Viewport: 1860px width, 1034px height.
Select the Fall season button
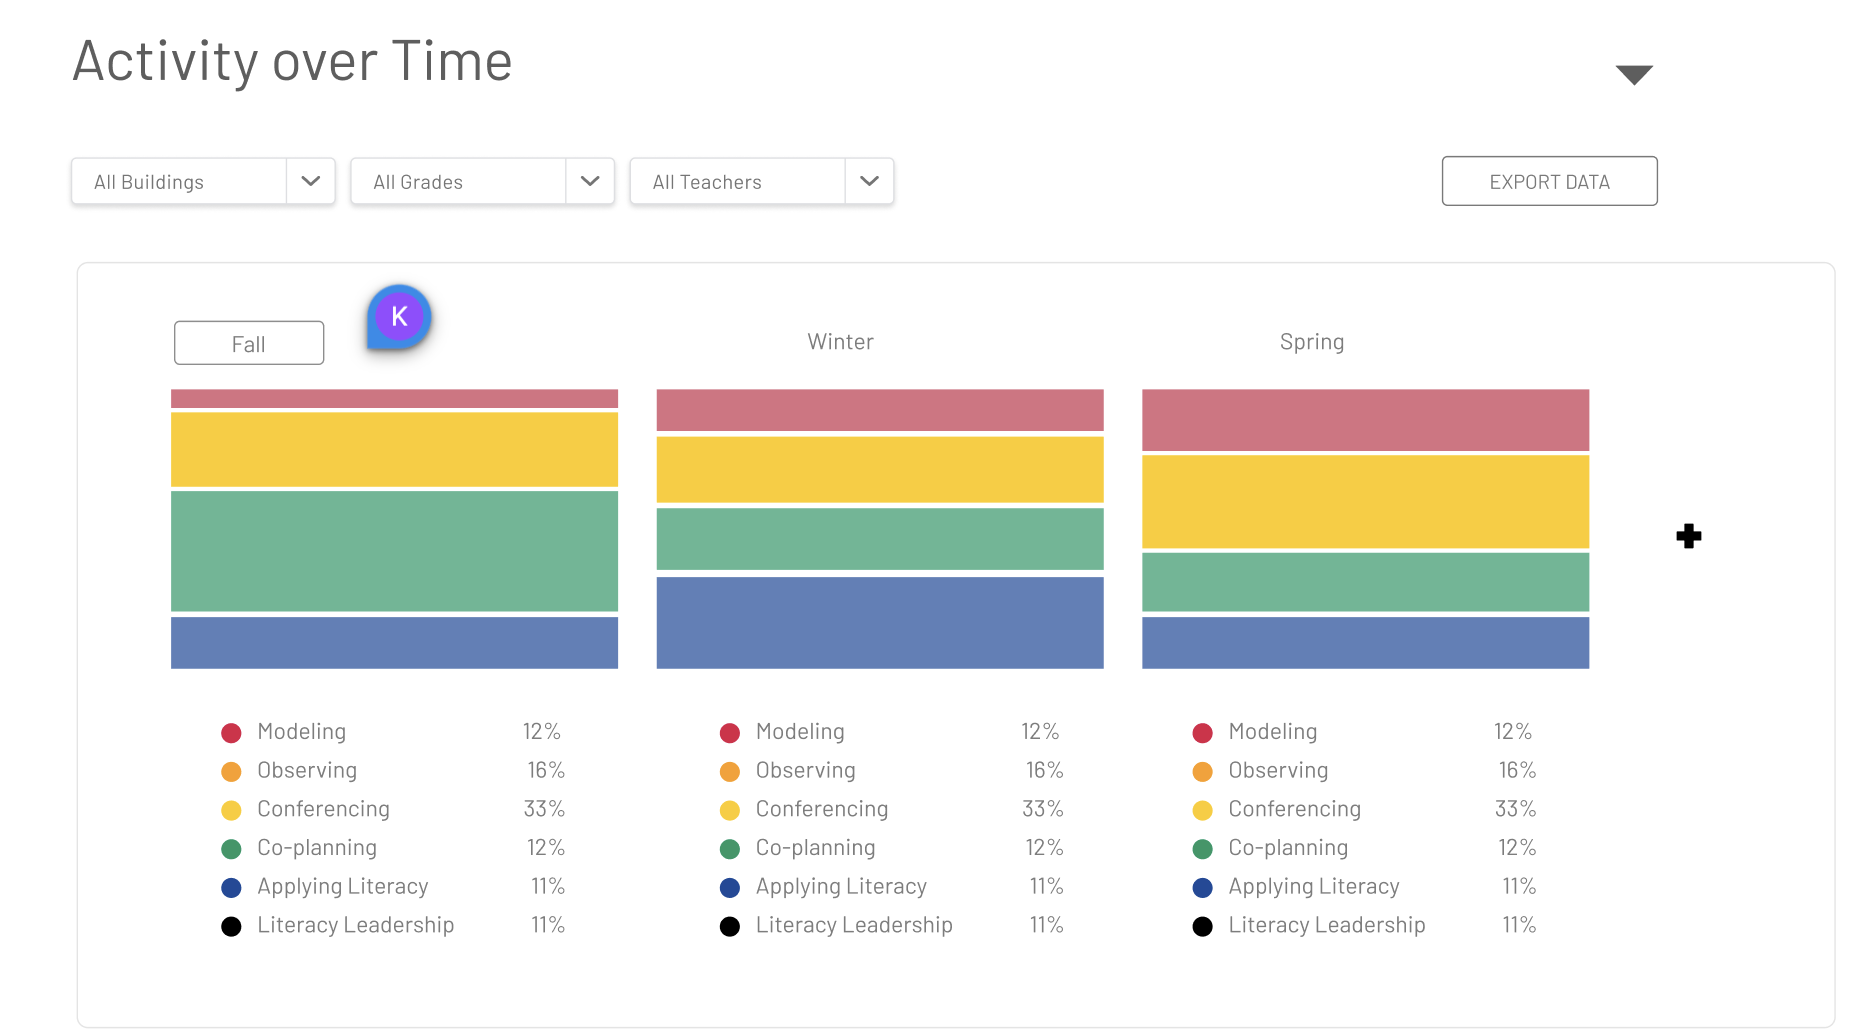[248, 343]
